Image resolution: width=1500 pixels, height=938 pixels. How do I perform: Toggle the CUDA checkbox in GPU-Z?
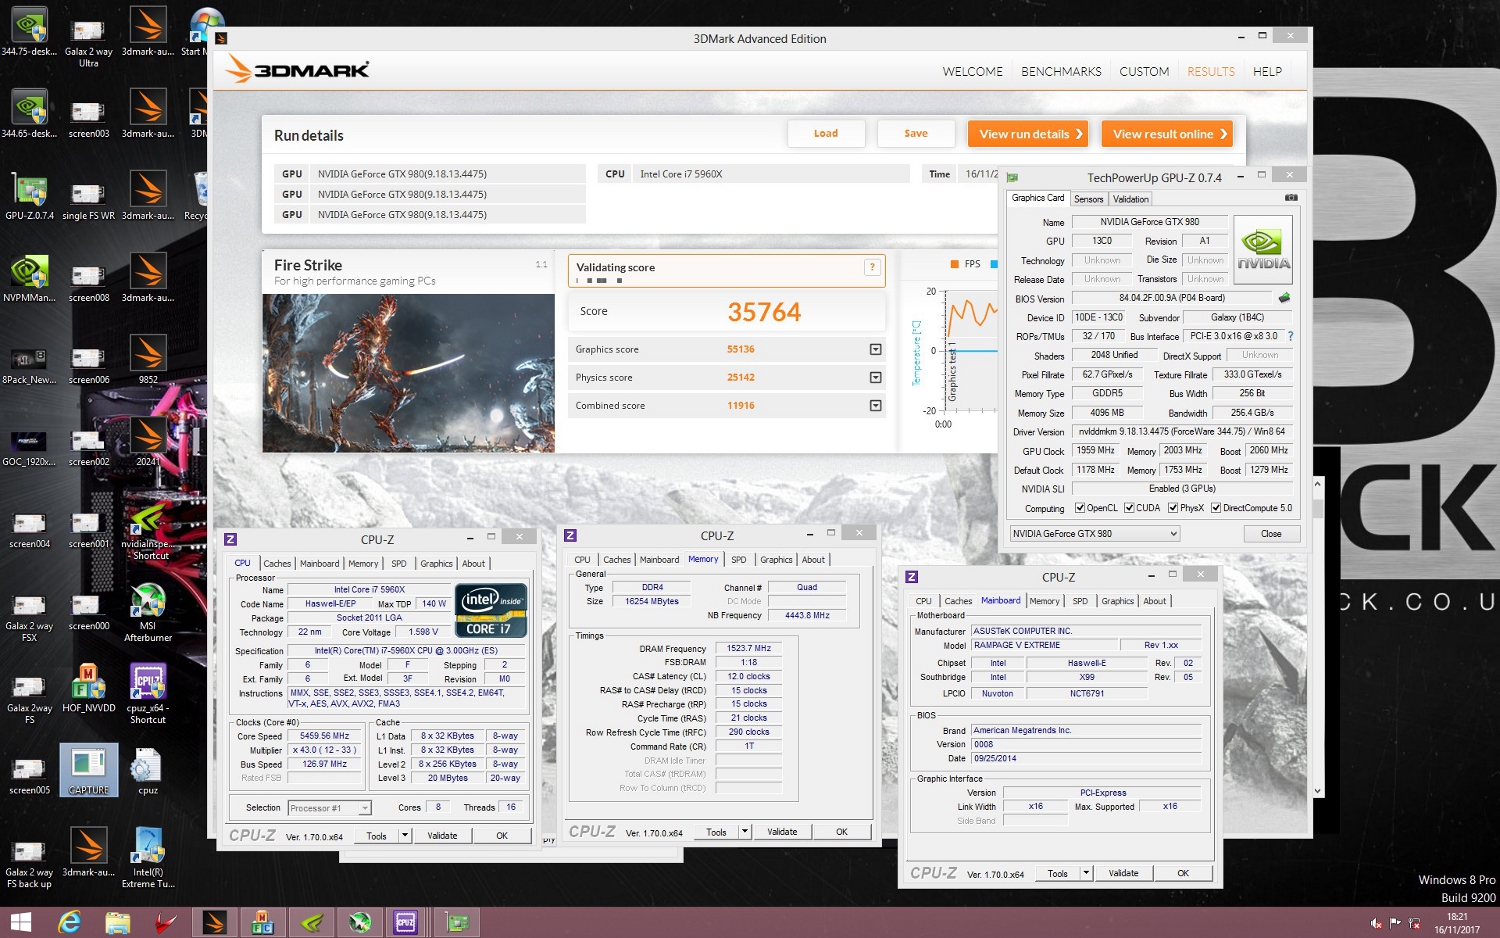point(1129,508)
